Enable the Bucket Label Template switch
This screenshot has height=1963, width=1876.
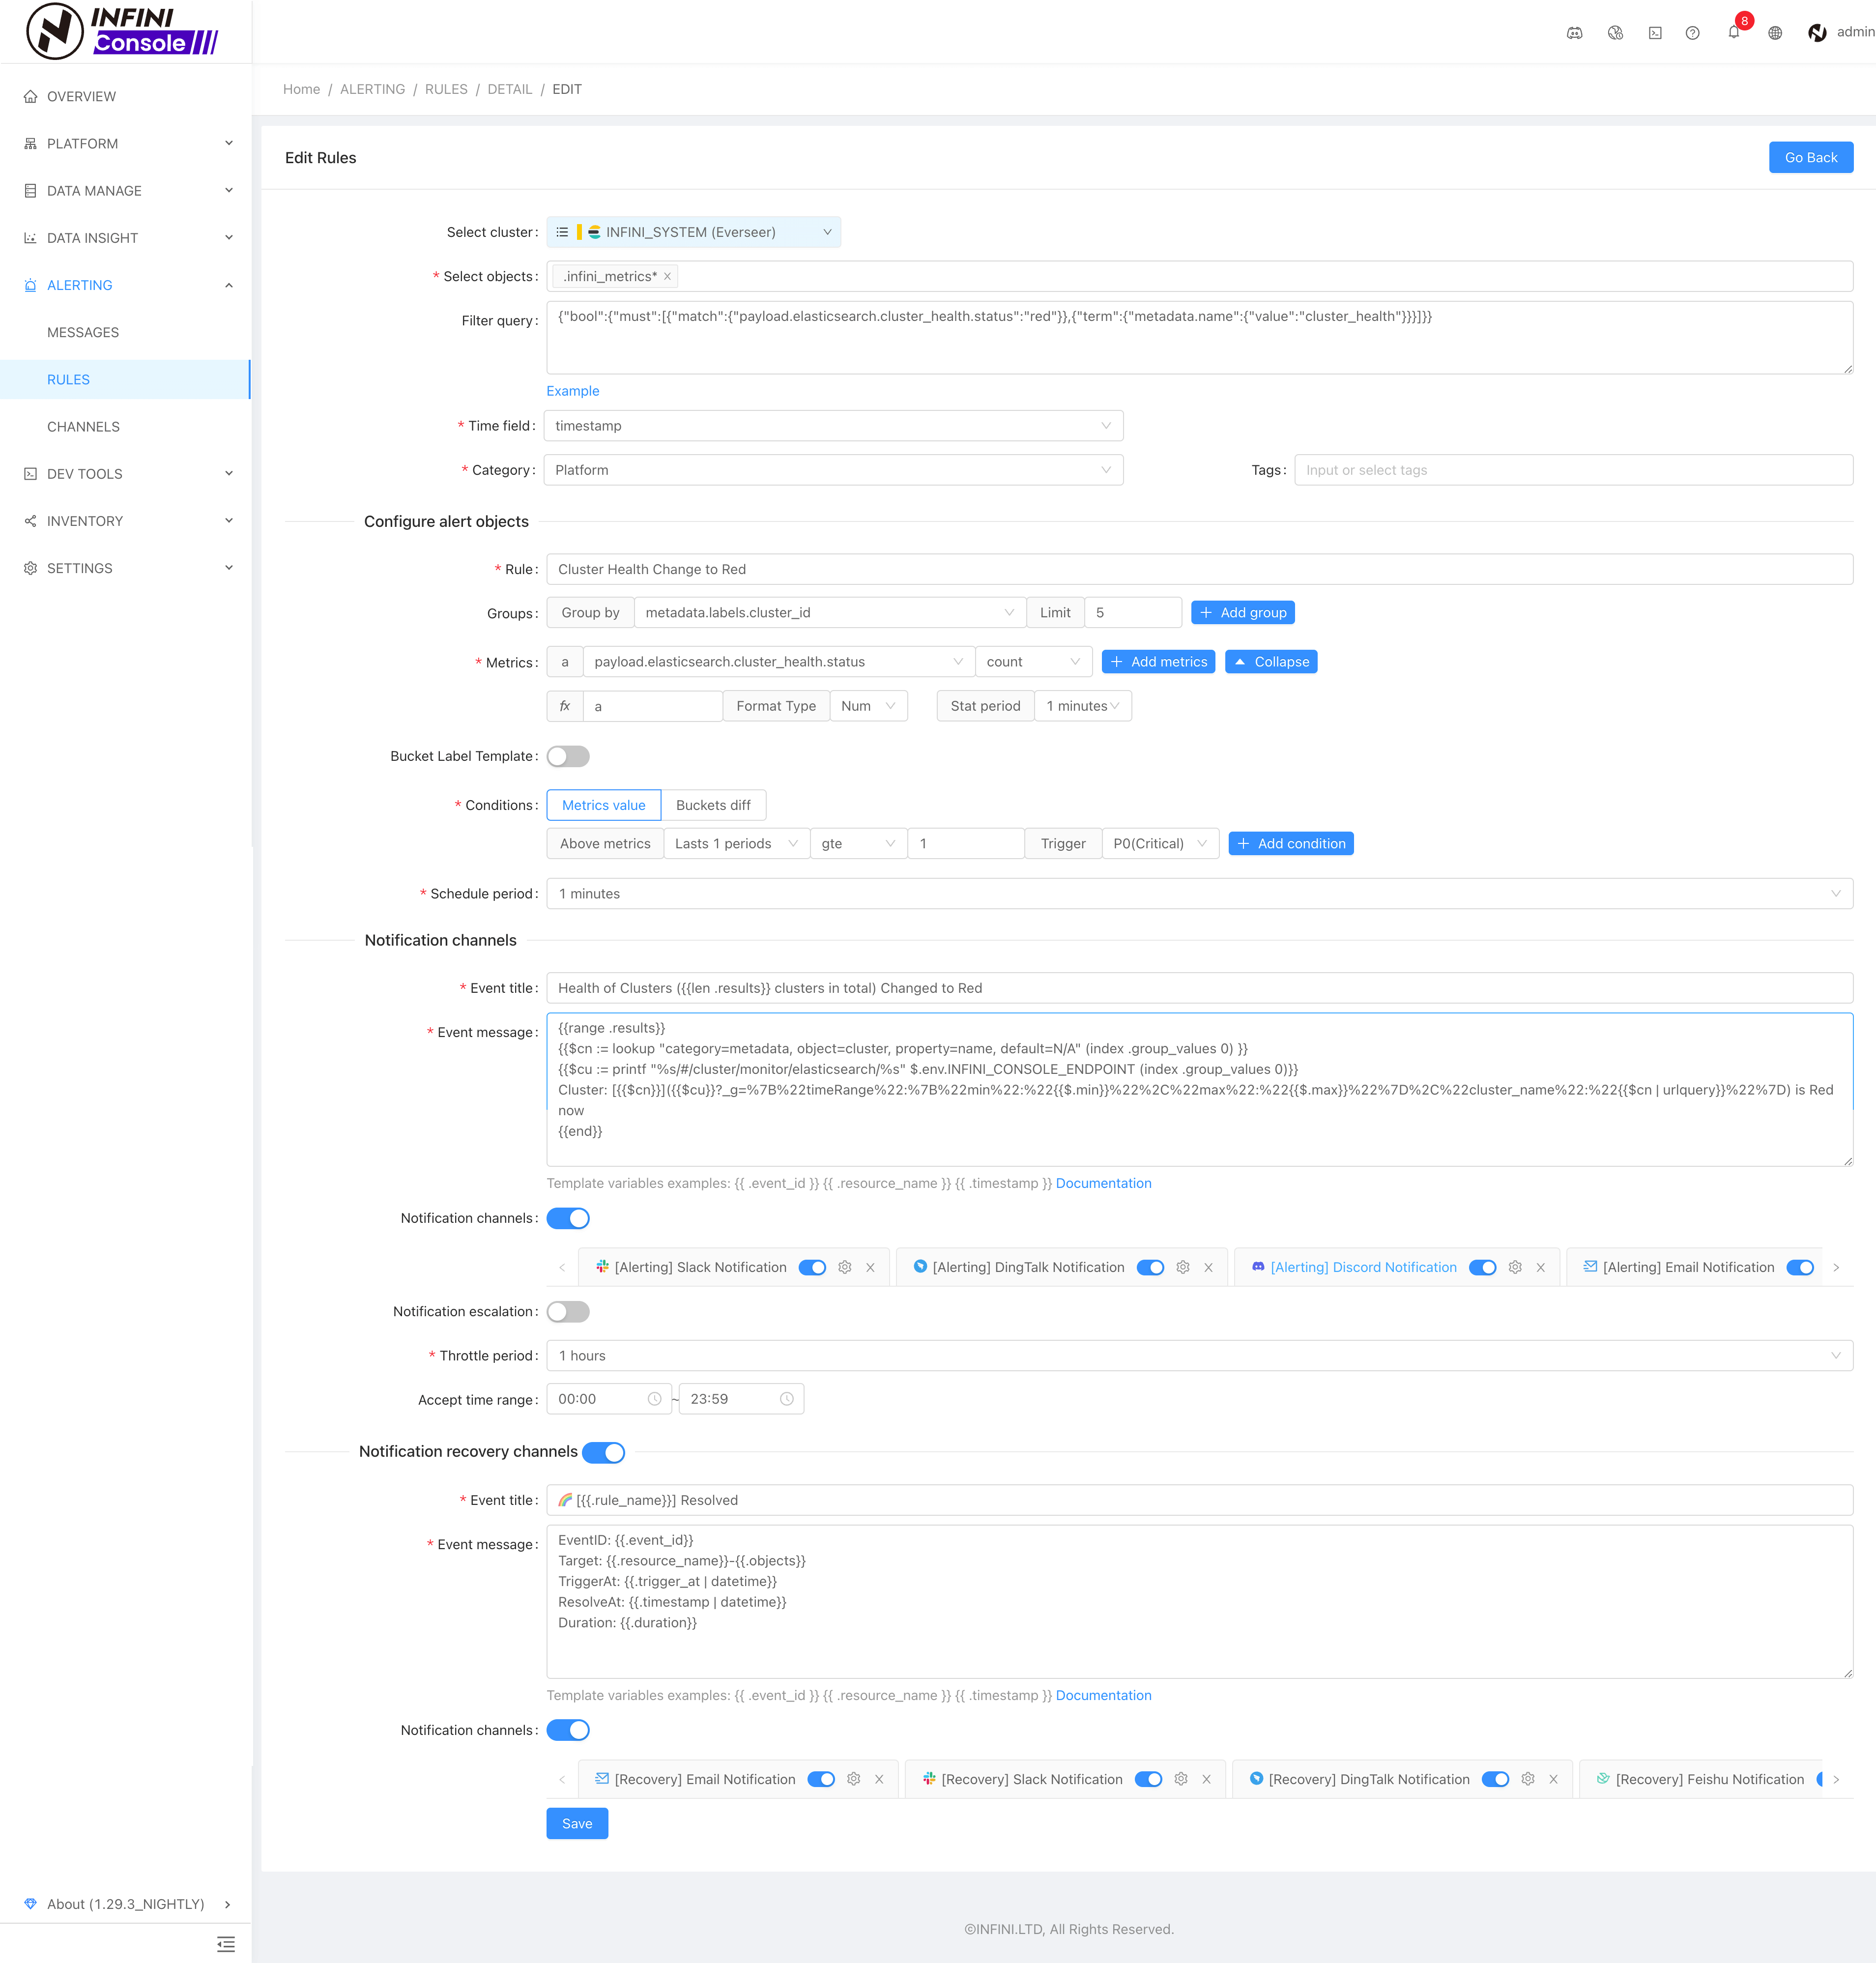568,756
